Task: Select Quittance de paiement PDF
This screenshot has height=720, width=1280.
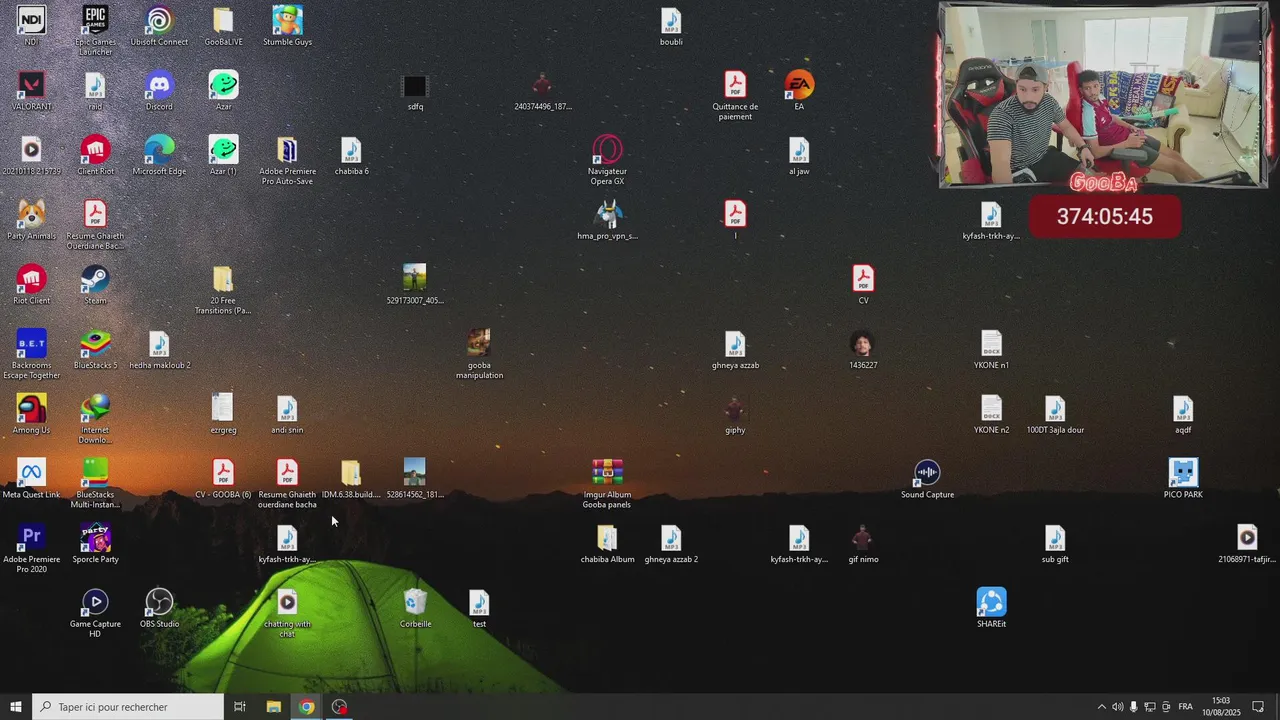Action: point(735,86)
